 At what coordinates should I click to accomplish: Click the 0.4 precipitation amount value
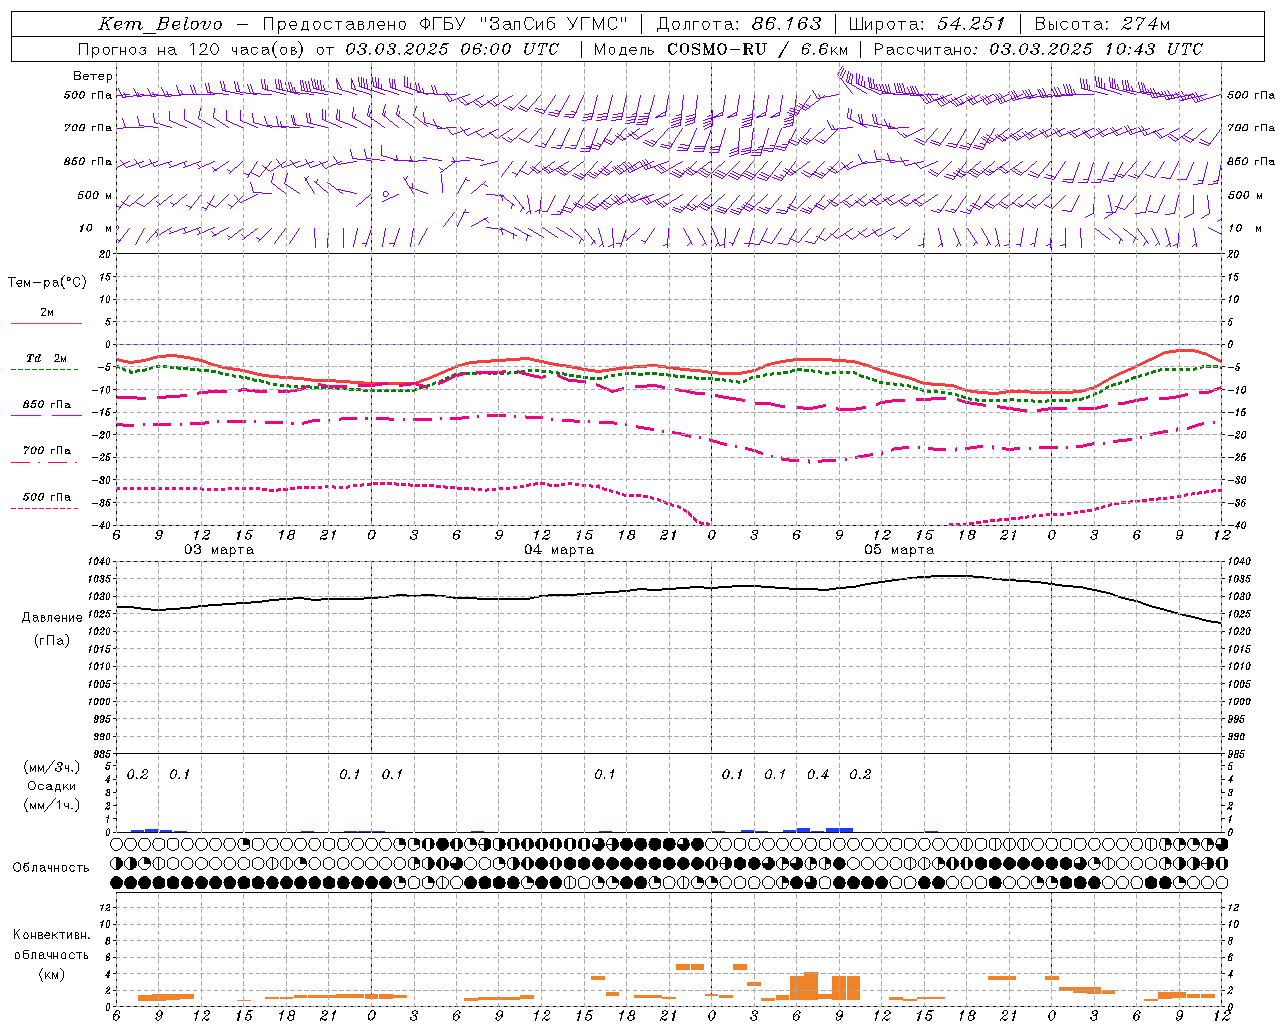click(x=818, y=774)
